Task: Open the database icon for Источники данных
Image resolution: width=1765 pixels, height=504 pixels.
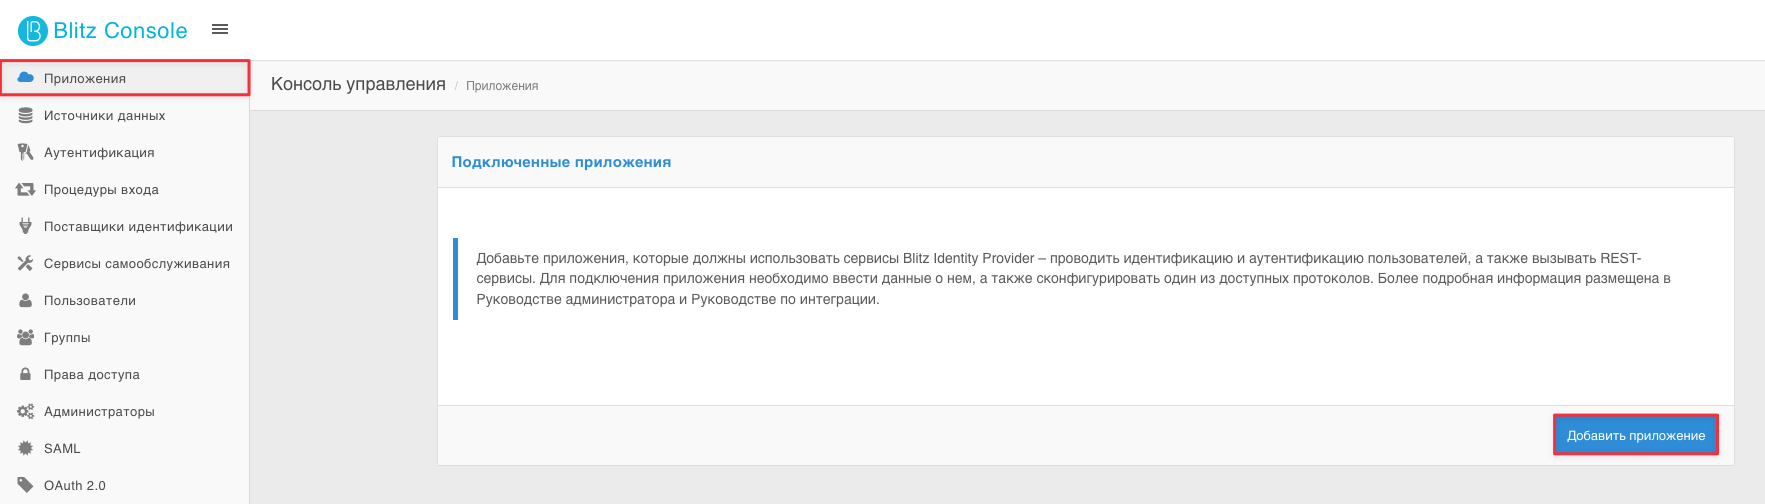Action: click(26, 115)
